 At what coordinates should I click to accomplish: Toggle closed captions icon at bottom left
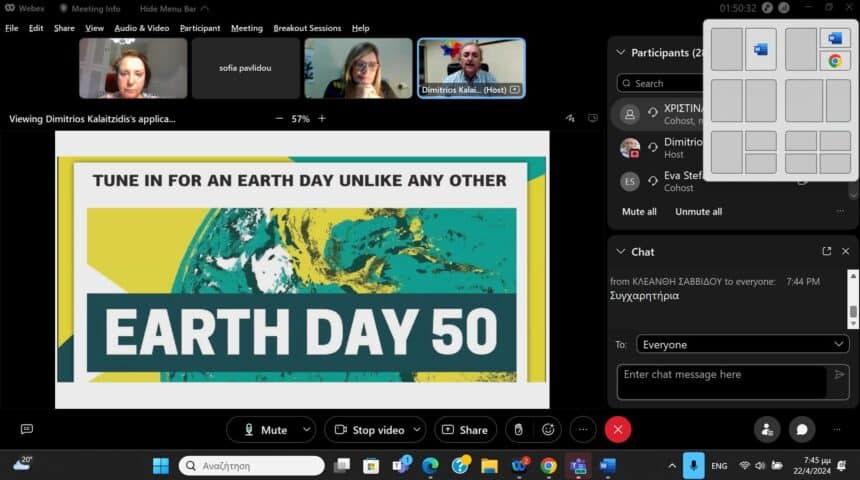pyautogui.click(x=26, y=429)
